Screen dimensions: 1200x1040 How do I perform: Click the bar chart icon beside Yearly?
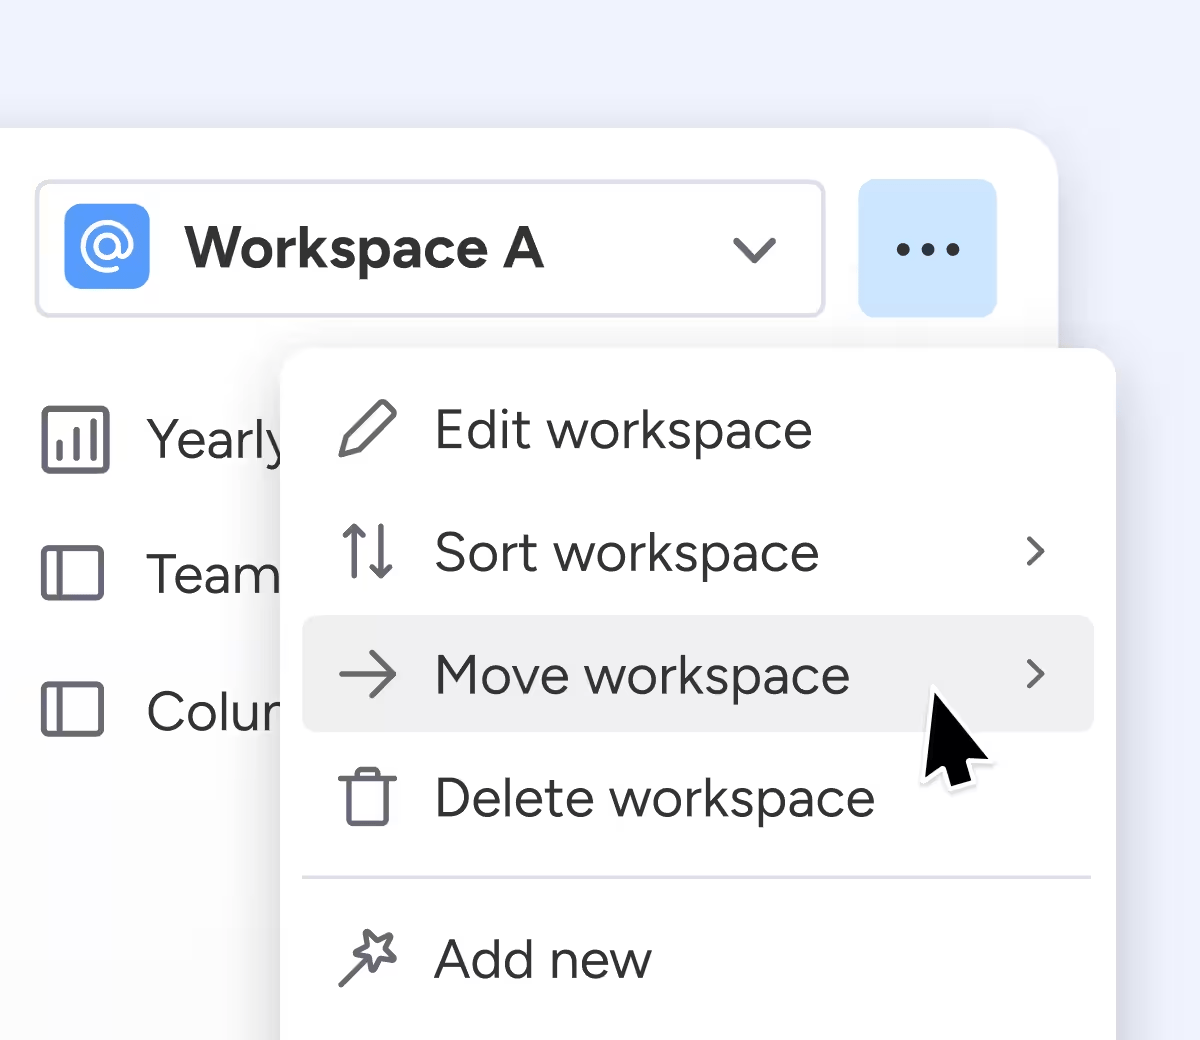pos(75,439)
